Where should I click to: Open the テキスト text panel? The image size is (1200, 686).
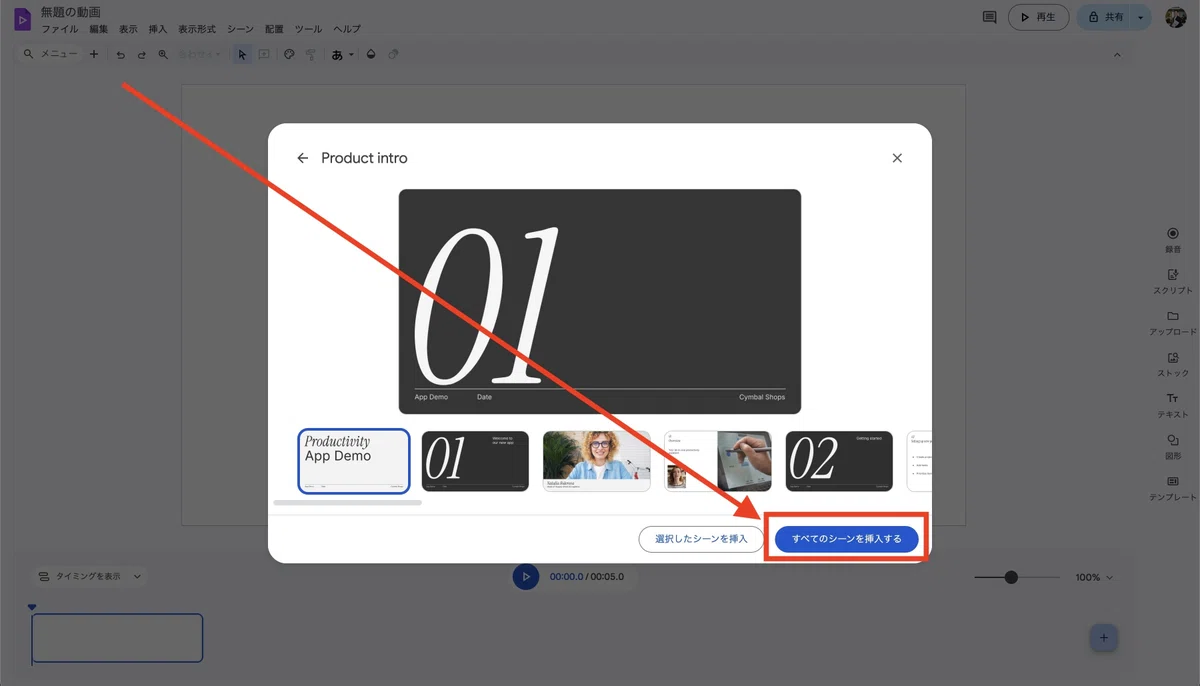[x=1173, y=405]
